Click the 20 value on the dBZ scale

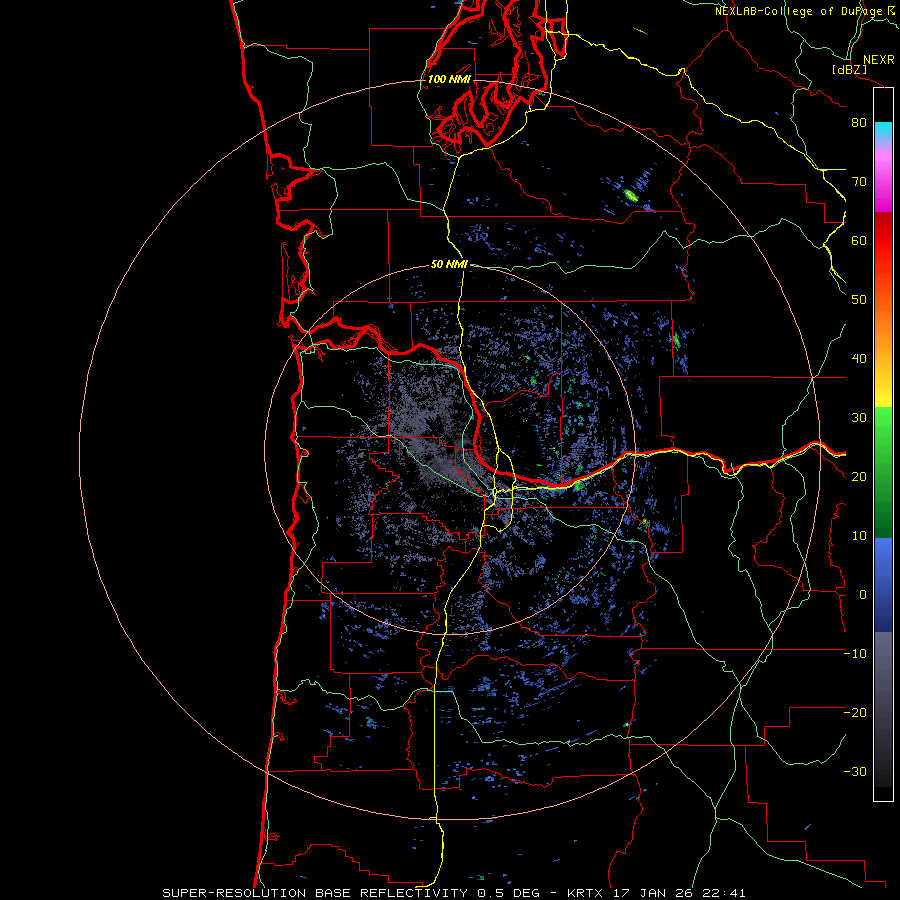point(859,477)
